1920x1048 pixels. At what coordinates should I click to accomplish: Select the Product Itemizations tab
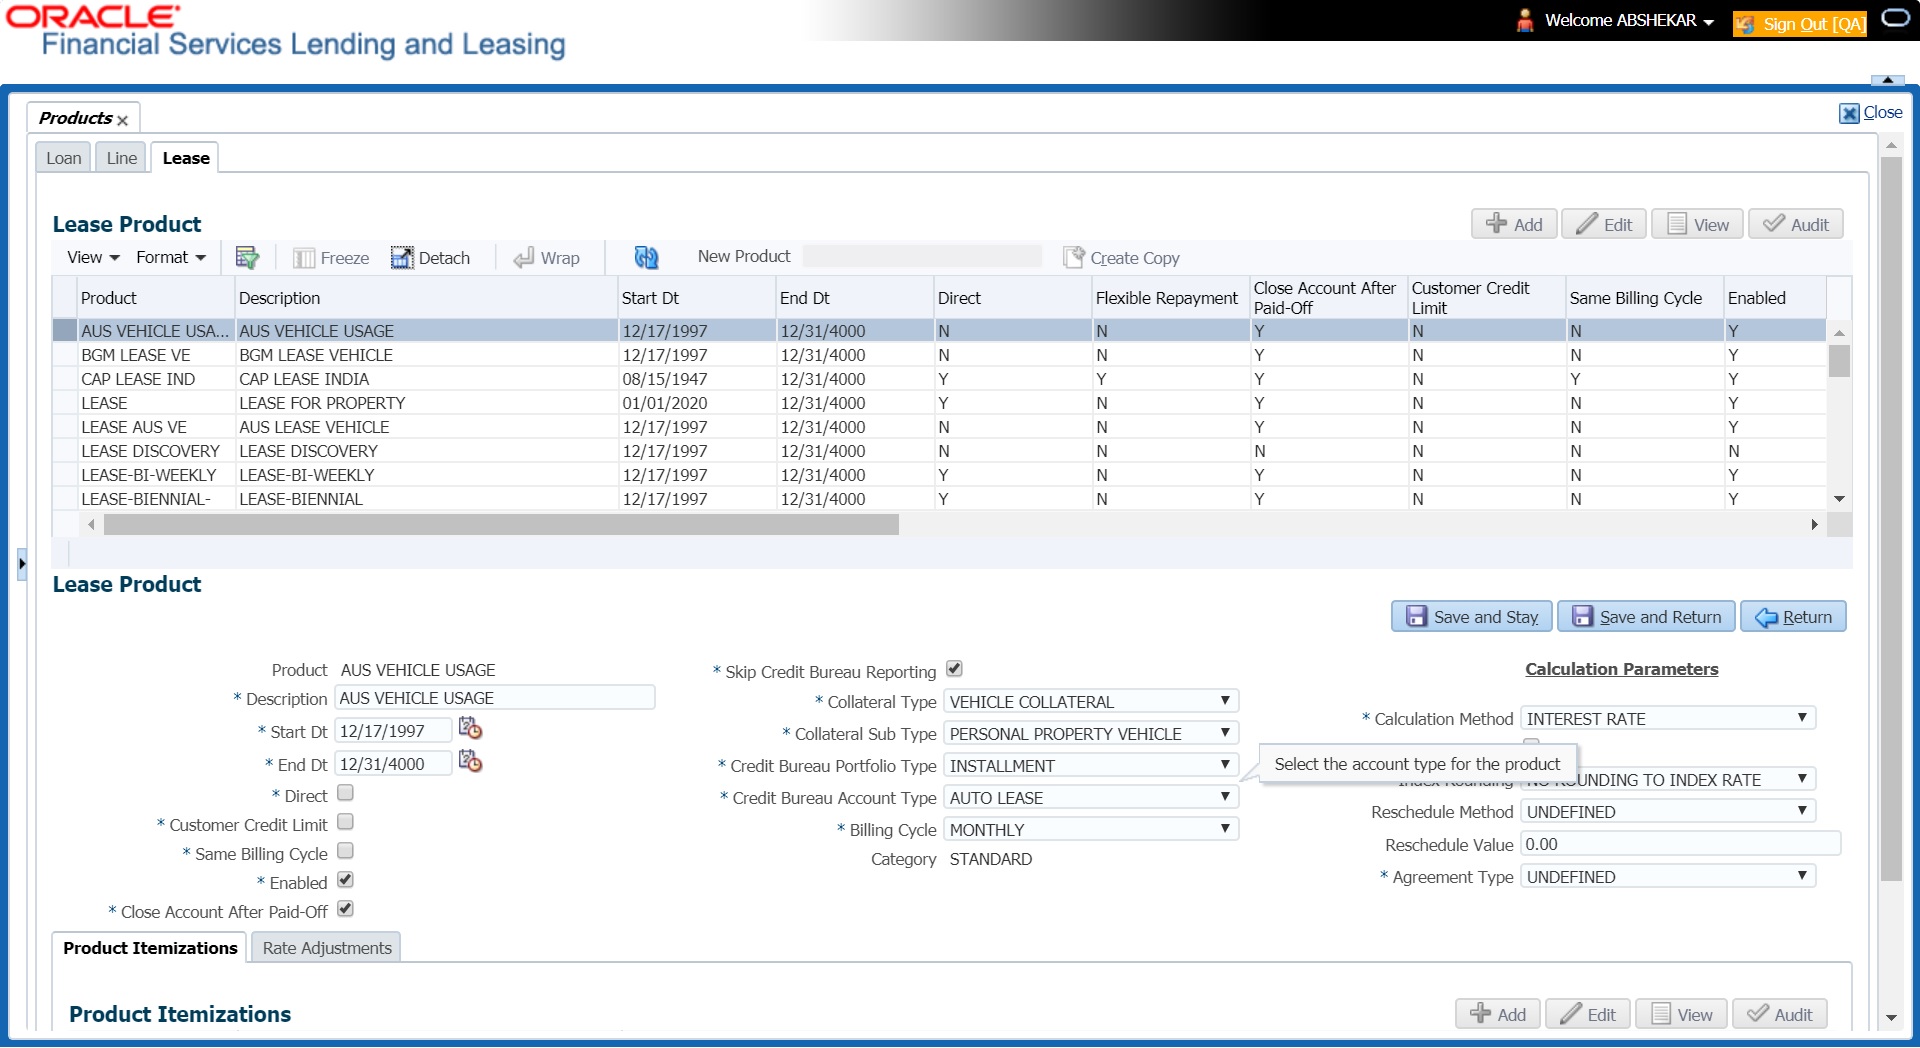150,947
